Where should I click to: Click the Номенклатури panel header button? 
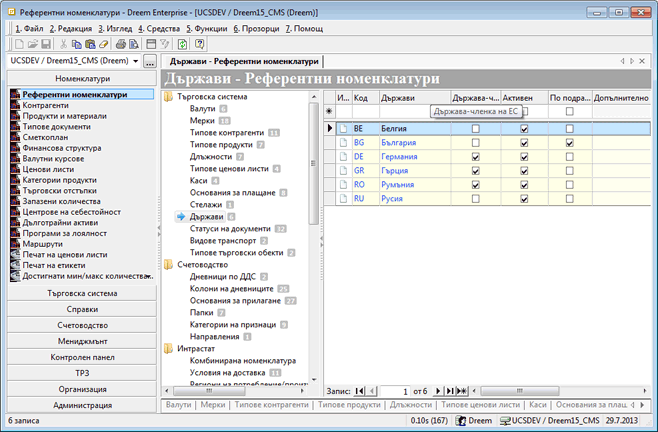[x=82, y=79]
